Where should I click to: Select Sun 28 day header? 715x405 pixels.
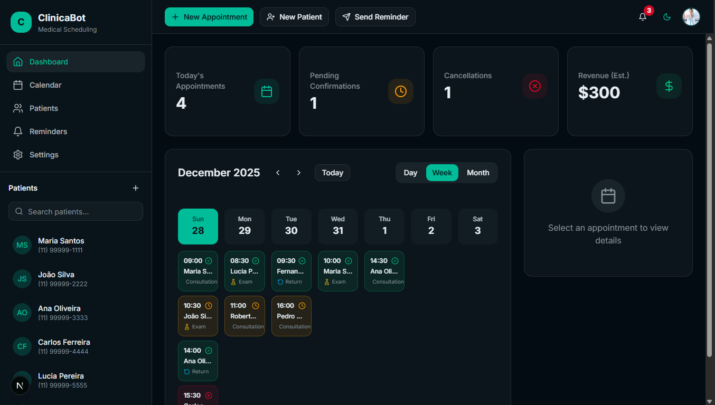[198, 226]
